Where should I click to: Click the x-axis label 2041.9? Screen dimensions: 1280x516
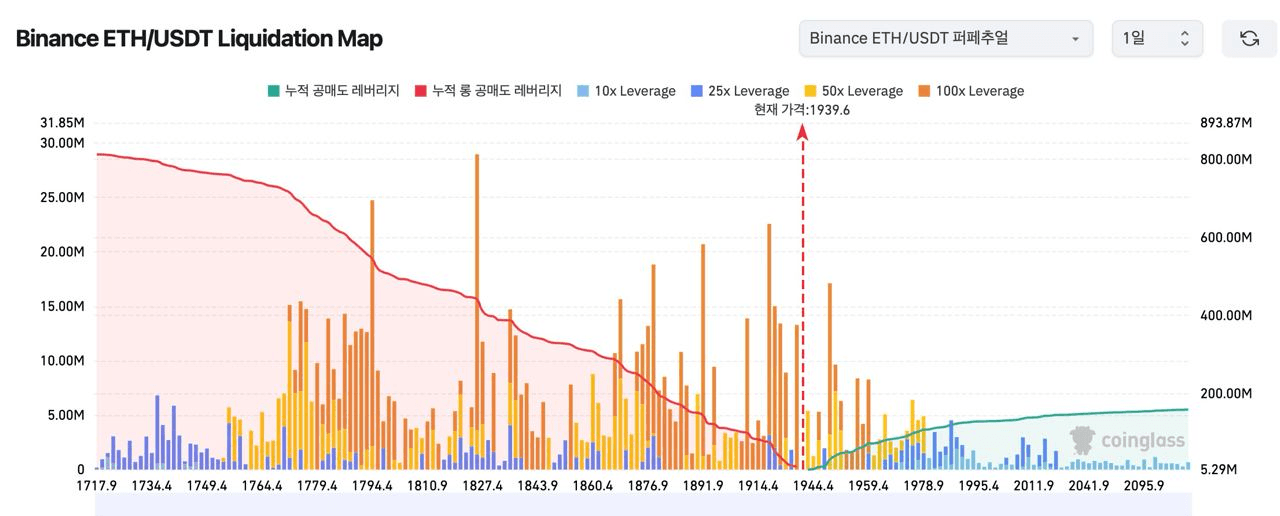(1088, 485)
